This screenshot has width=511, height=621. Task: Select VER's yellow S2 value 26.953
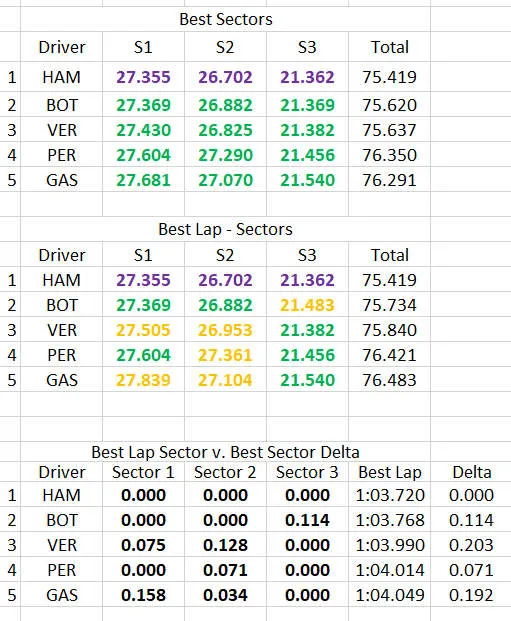(225, 330)
